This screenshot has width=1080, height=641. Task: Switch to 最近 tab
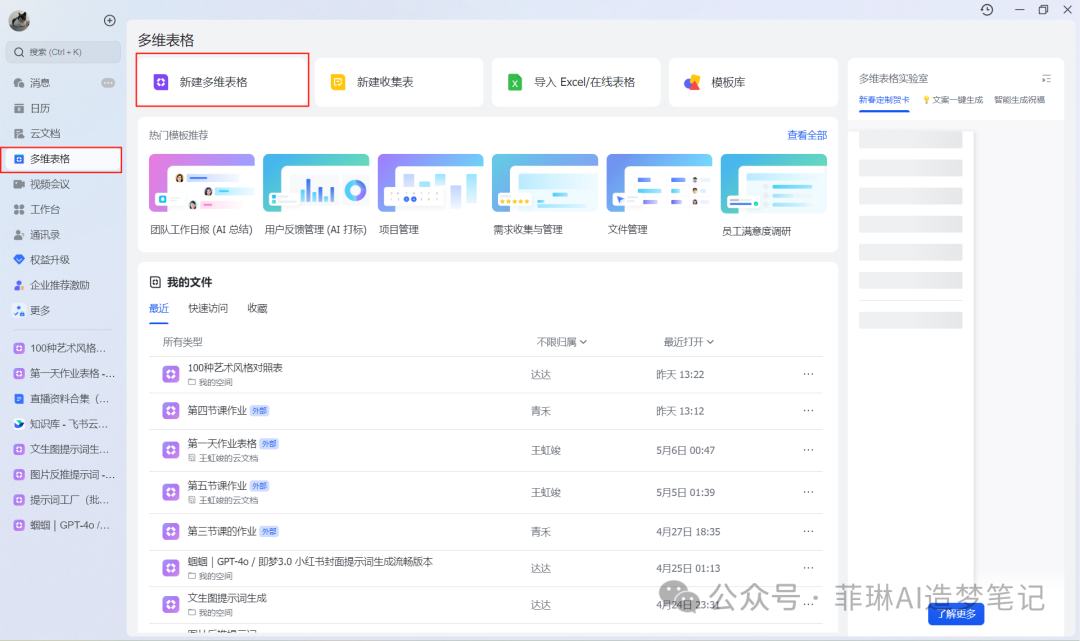pyautogui.click(x=159, y=308)
